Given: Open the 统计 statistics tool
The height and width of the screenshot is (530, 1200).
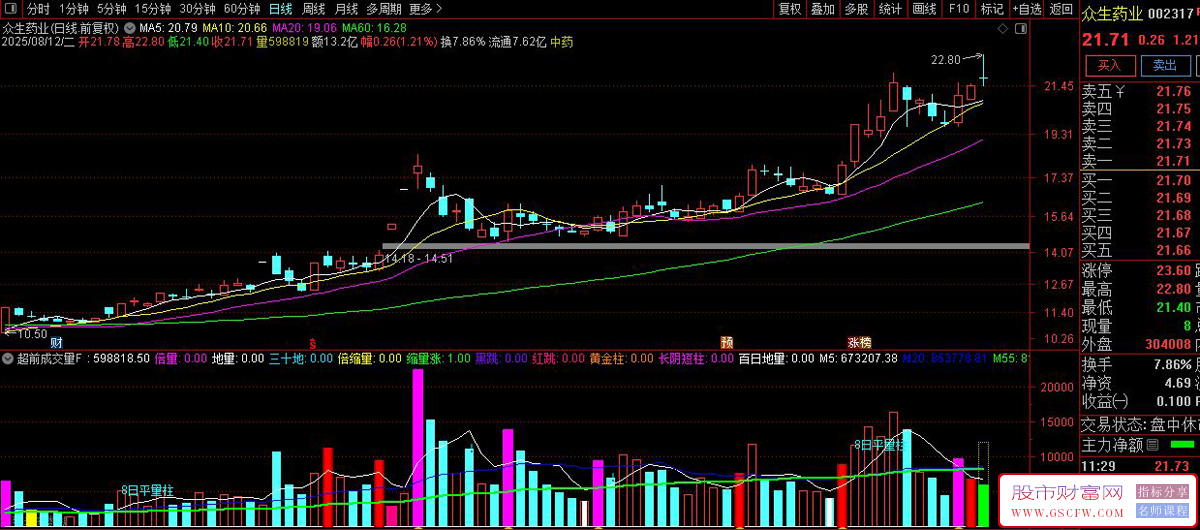Looking at the screenshot, I should coord(890,9).
